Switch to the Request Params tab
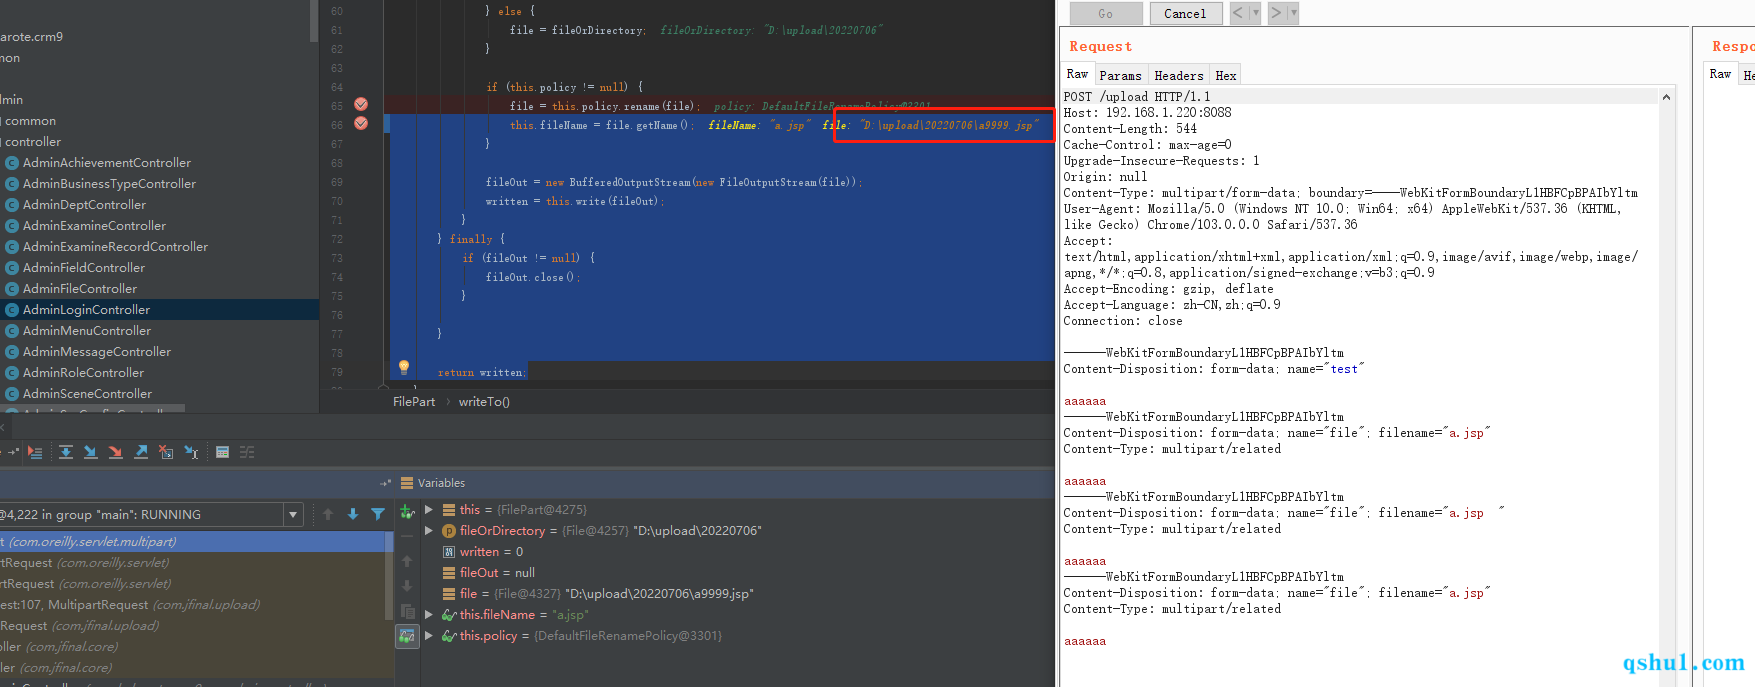Image resolution: width=1755 pixels, height=687 pixels. (x=1120, y=75)
